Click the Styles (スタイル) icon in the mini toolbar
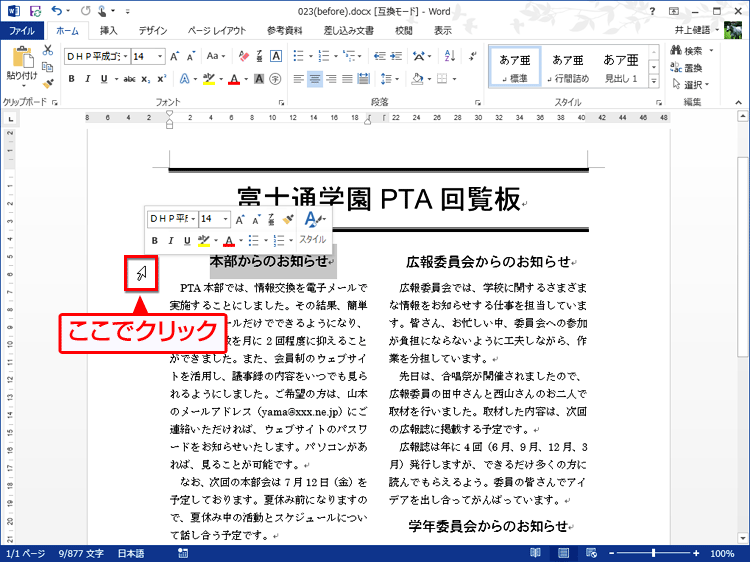 pos(313,228)
